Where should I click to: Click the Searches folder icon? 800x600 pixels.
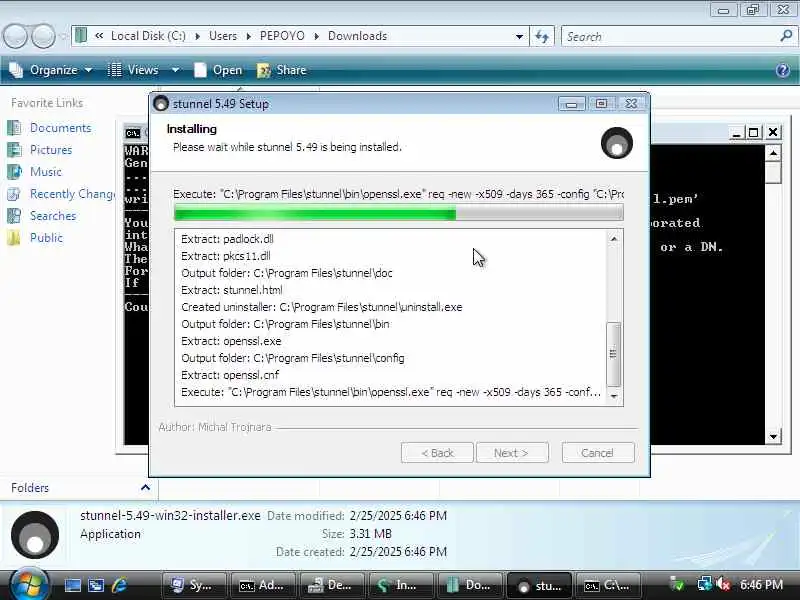[14, 216]
